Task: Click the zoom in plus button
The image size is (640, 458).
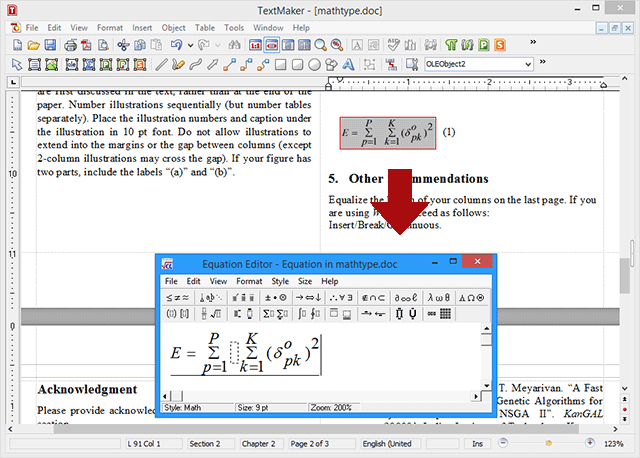Action: pos(590,443)
